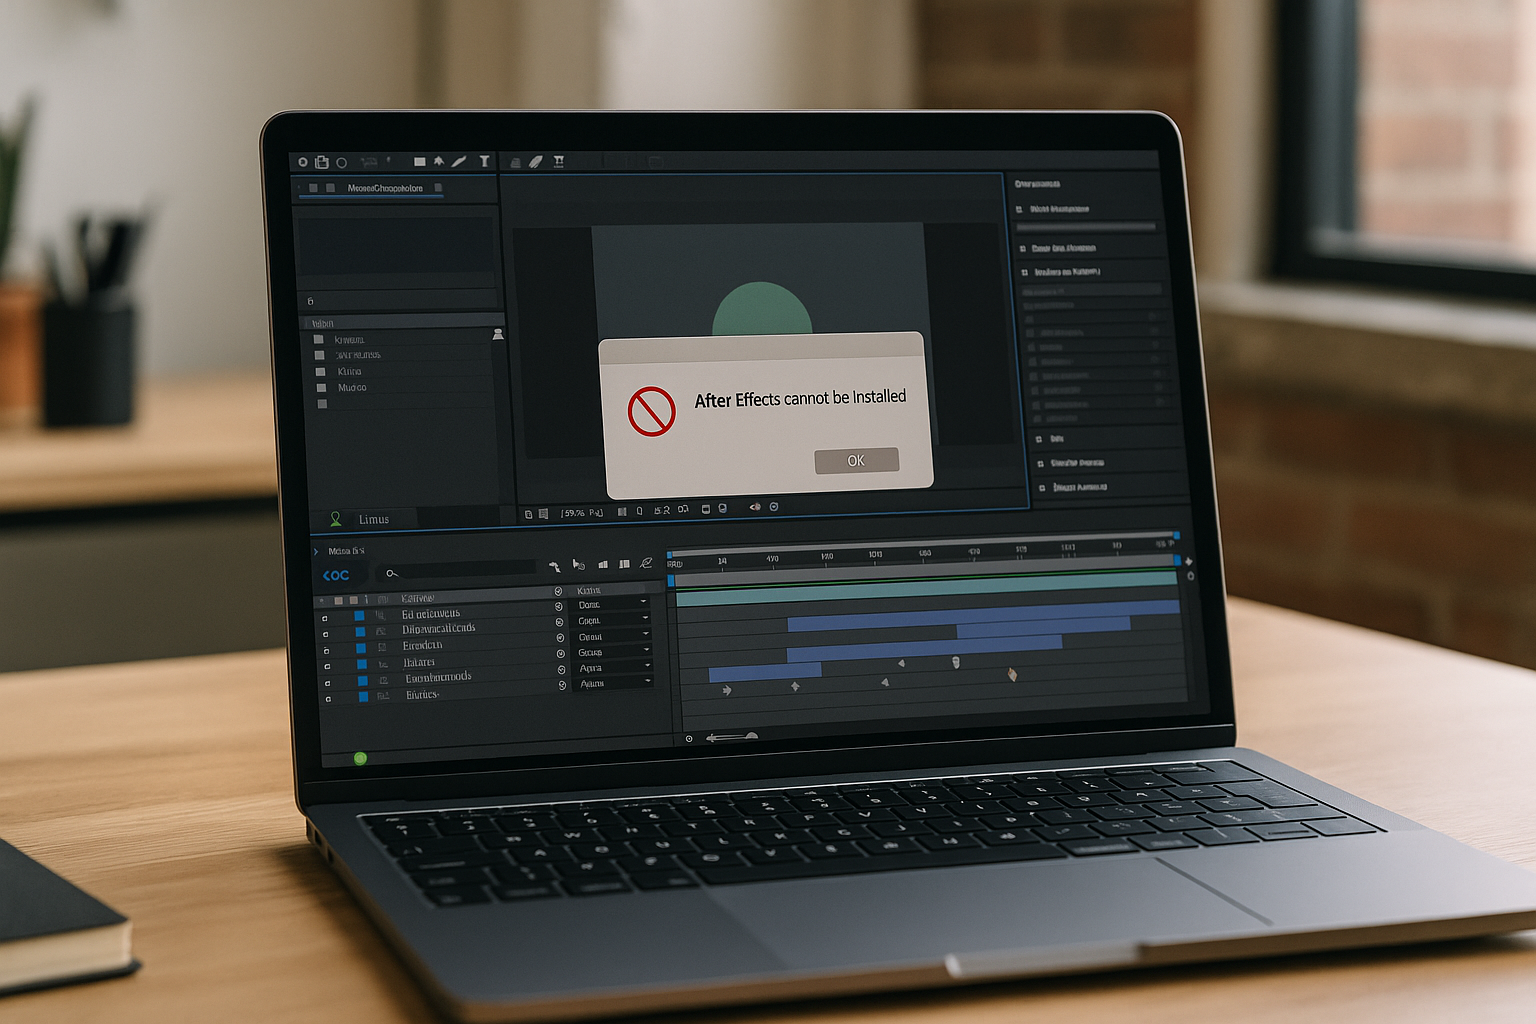Click the blue playhead handle on the time ruler
This screenshot has height=1024, width=1536.
click(x=671, y=580)
